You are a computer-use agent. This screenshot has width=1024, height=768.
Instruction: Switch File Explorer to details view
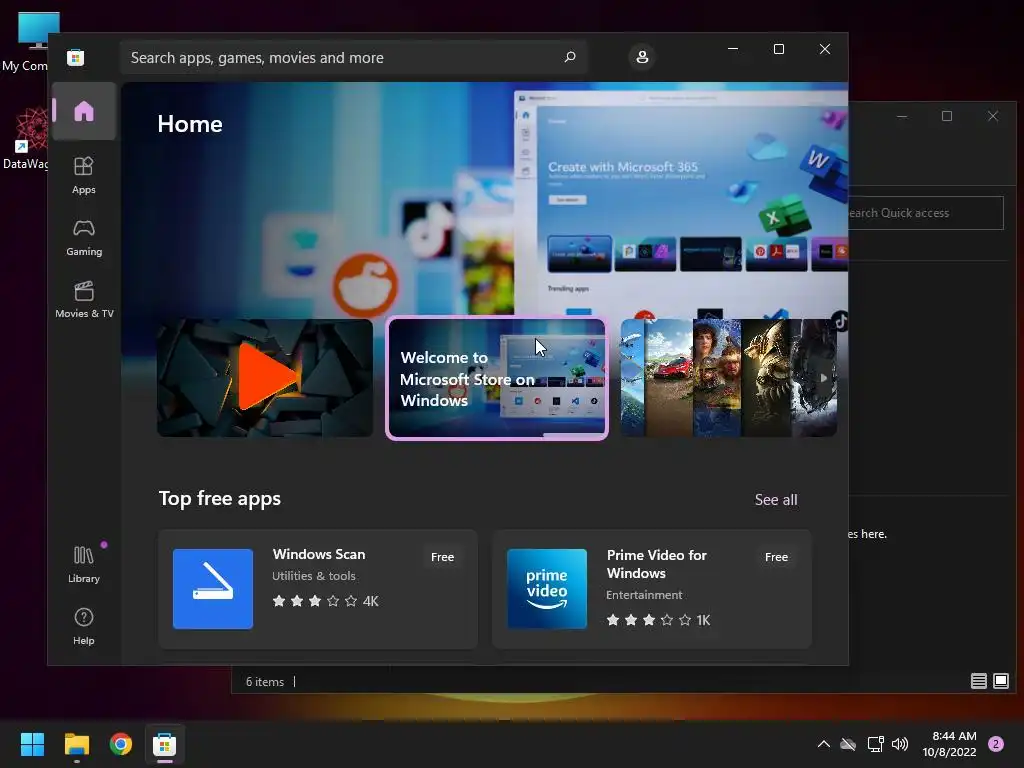(x=978, y=681)
